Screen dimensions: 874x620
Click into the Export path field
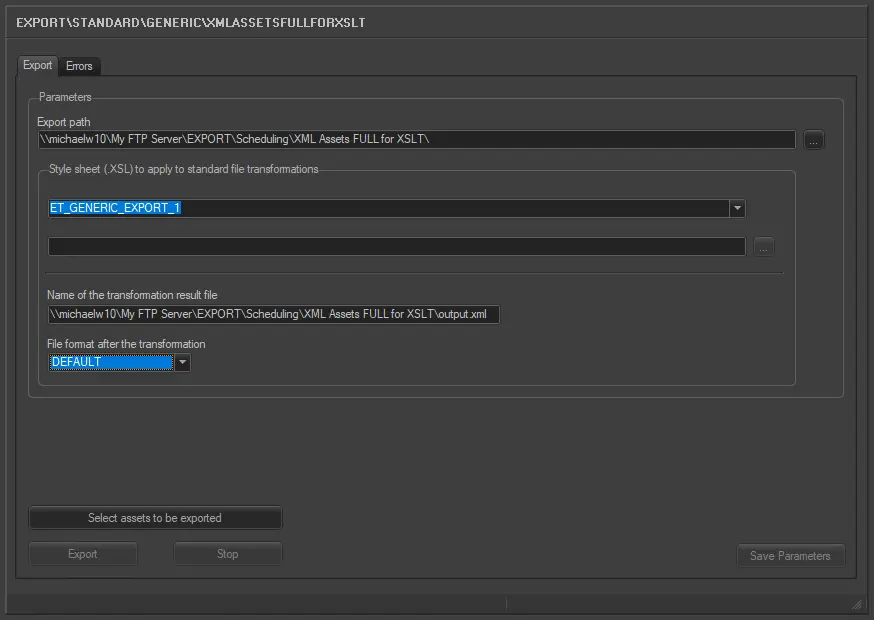pyautogui.click(x=416, y=140)
